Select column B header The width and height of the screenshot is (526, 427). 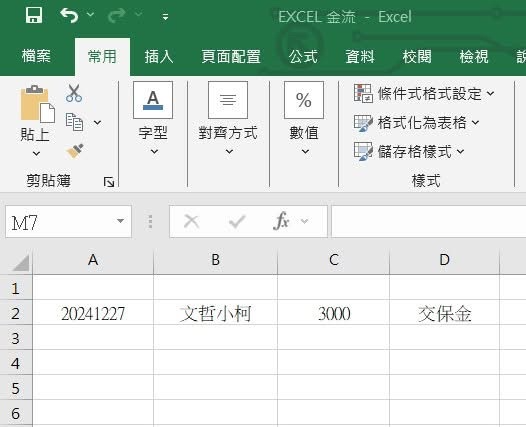(215, 260)
